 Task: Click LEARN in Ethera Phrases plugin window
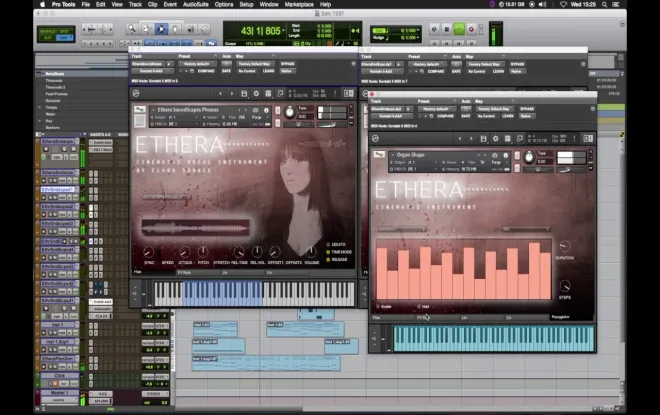coord(268,71)
